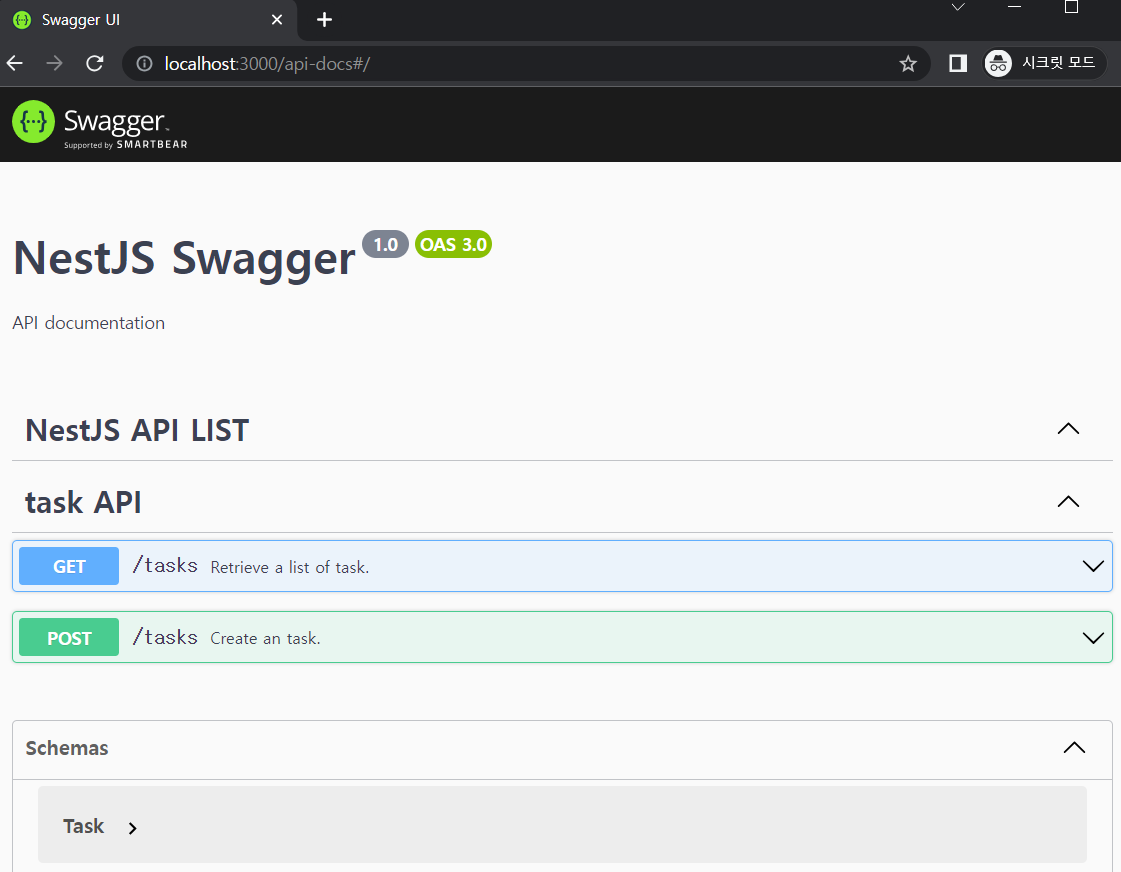The height and width of the screenshot is (872, 1121).
Task: Open the tab search chevron in title bar
Action: pos(958,7)
